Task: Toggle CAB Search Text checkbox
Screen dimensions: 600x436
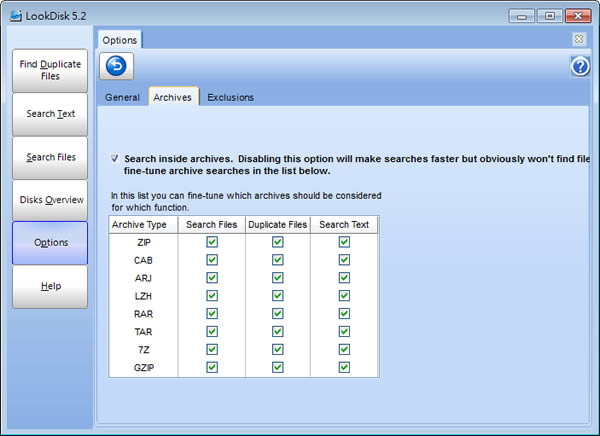Action: tap(344, 260)
